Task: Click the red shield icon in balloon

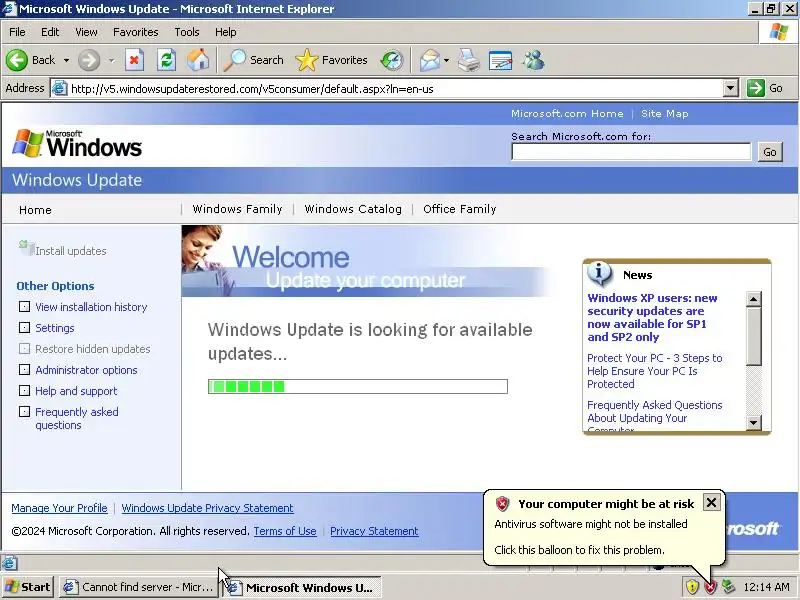Action: (x=503, y=504)
